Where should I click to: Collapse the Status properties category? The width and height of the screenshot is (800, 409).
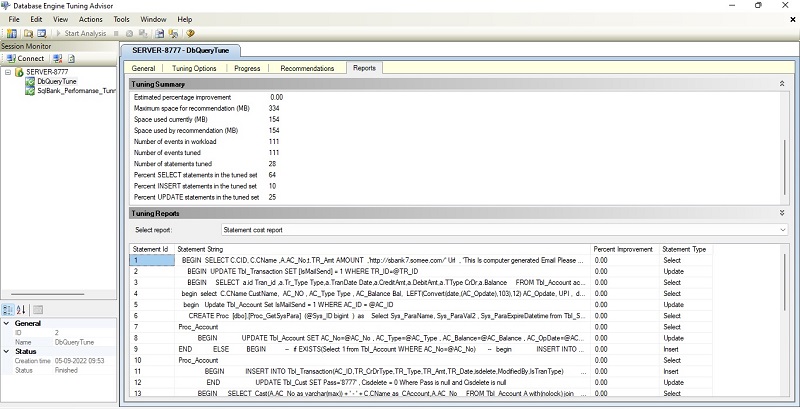[7, 351]
